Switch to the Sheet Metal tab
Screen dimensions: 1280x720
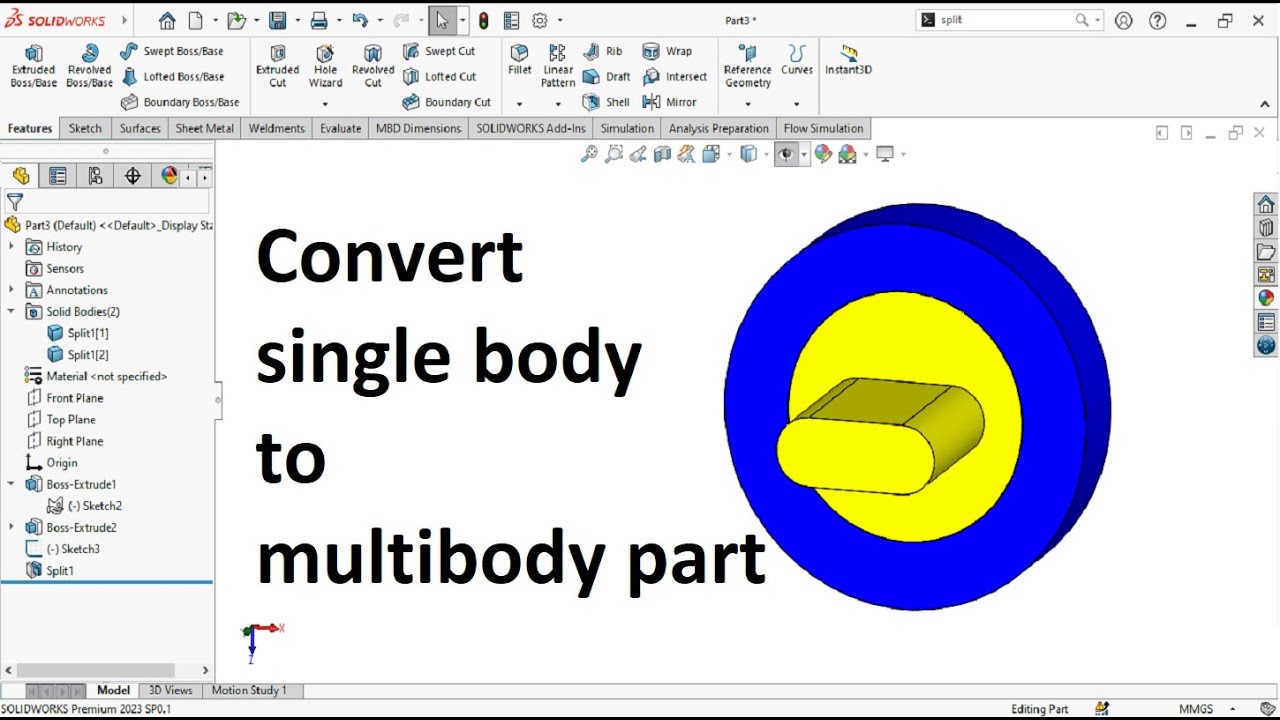[x=204, y=128]
